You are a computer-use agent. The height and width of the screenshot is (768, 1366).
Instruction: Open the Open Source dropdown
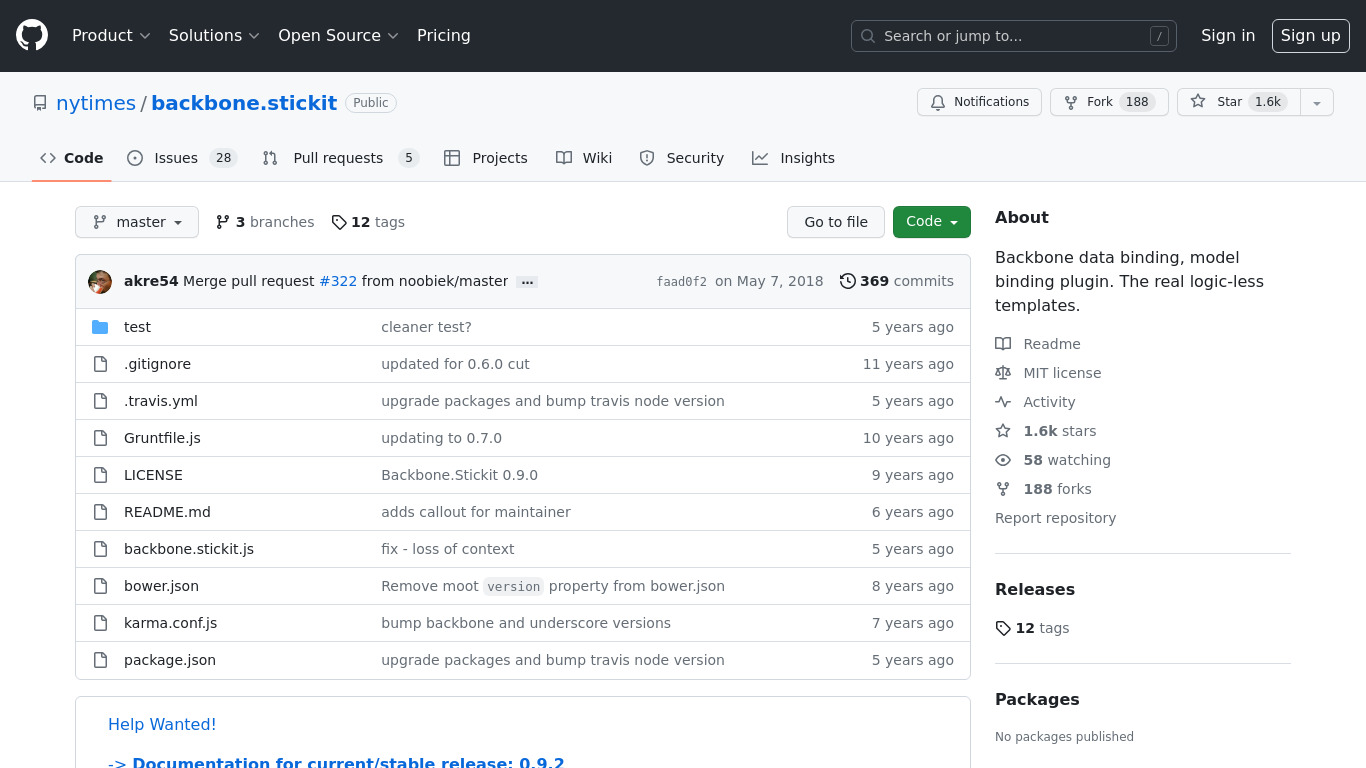[x=338, y=35]
